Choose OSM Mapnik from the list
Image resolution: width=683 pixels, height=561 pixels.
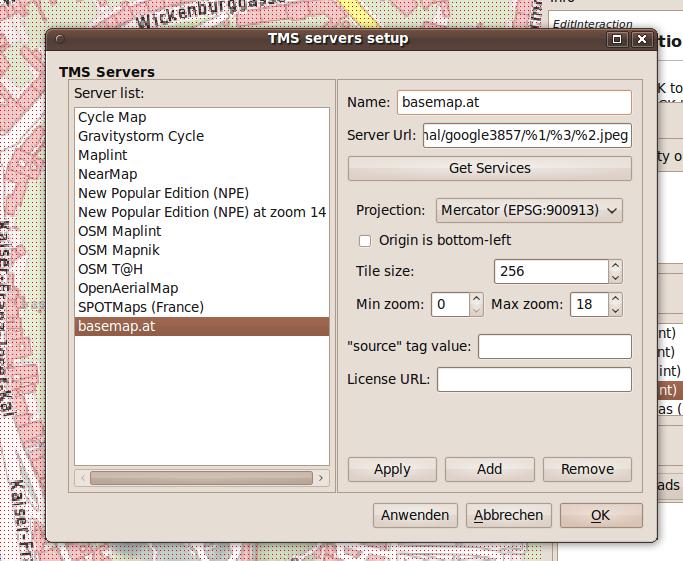[x=119, y=250]
